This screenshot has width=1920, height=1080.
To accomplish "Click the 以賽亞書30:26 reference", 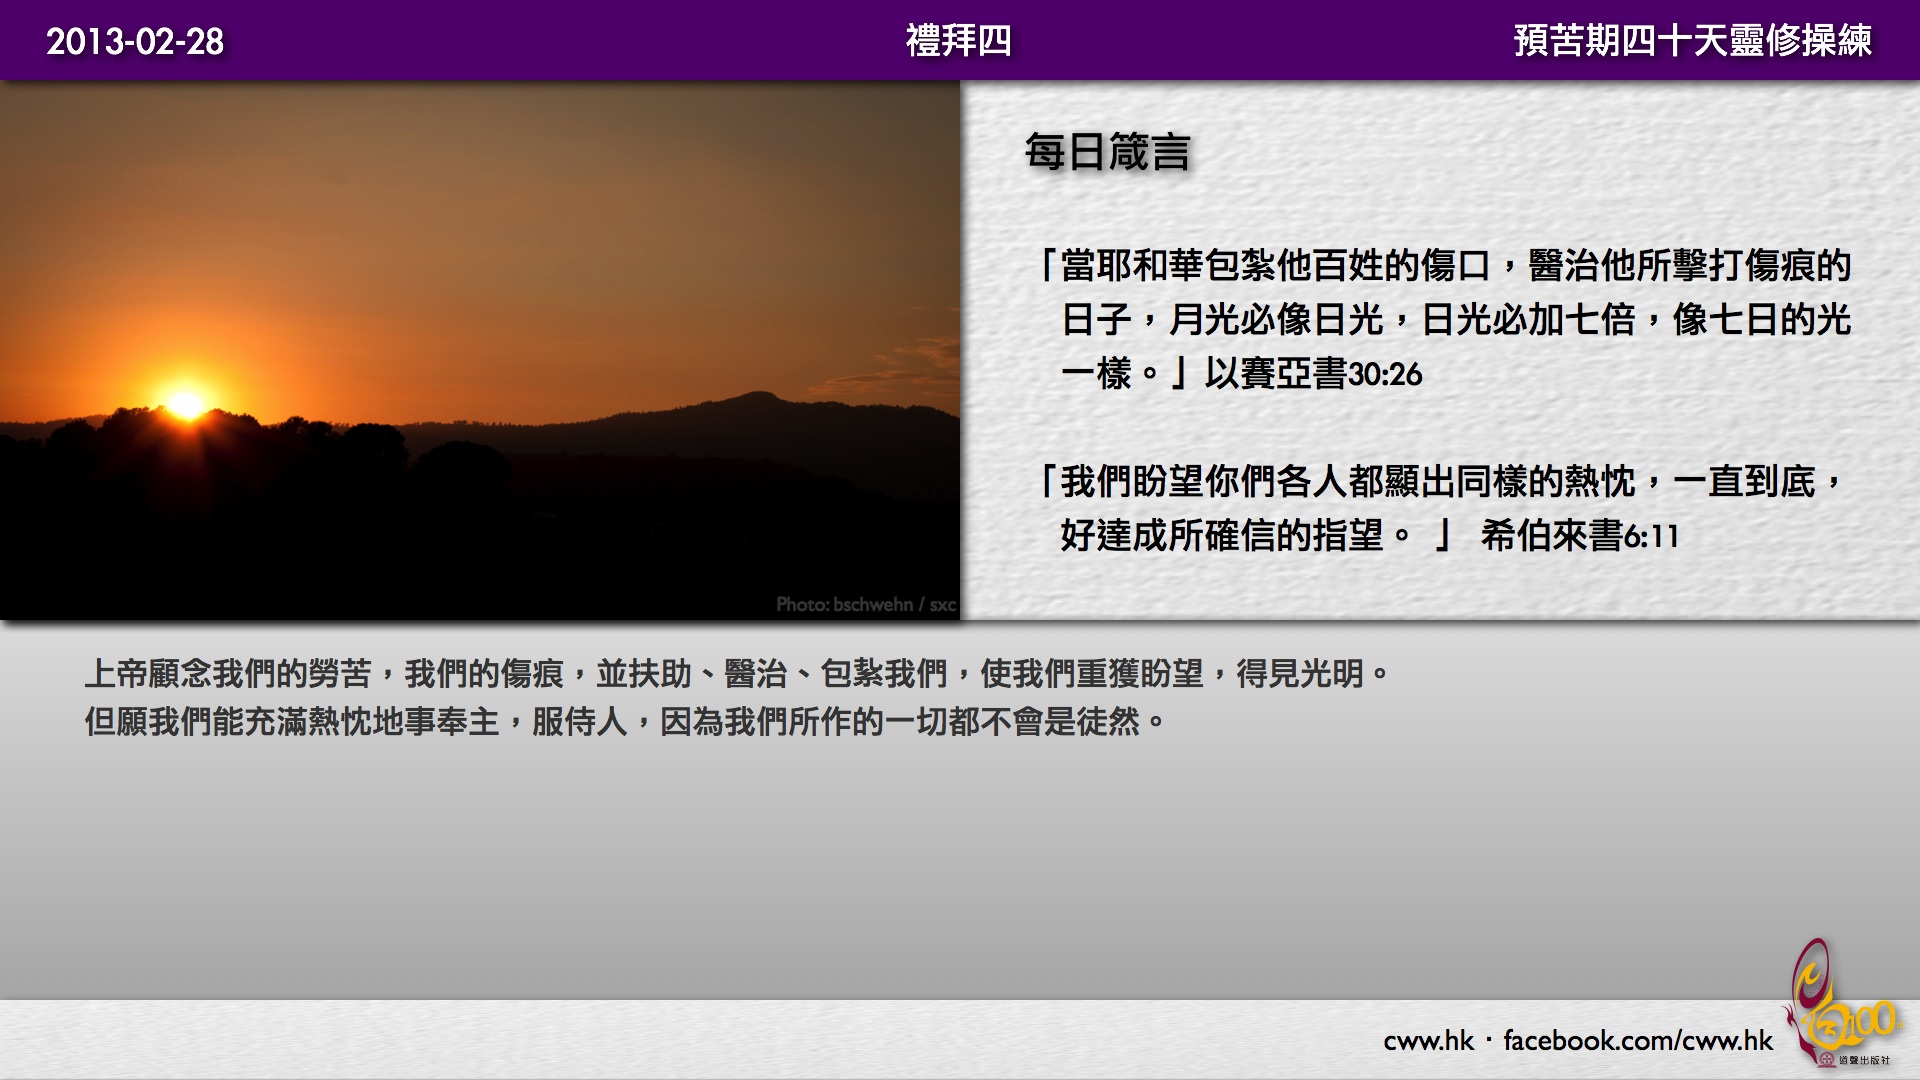I will [x=1313, y=374].
